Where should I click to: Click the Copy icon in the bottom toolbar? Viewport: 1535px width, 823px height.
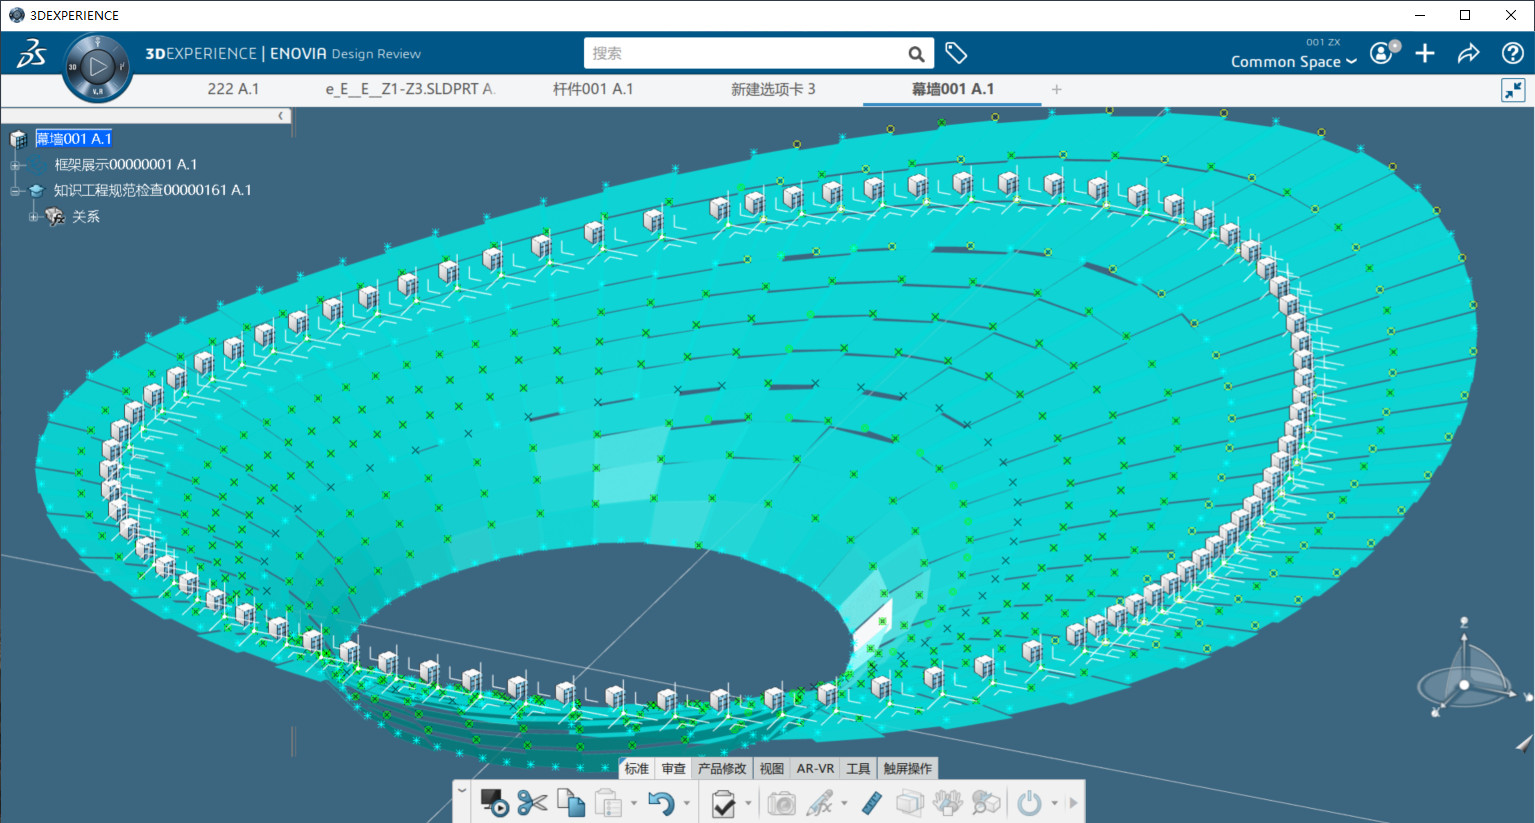[x=570, y=802]
